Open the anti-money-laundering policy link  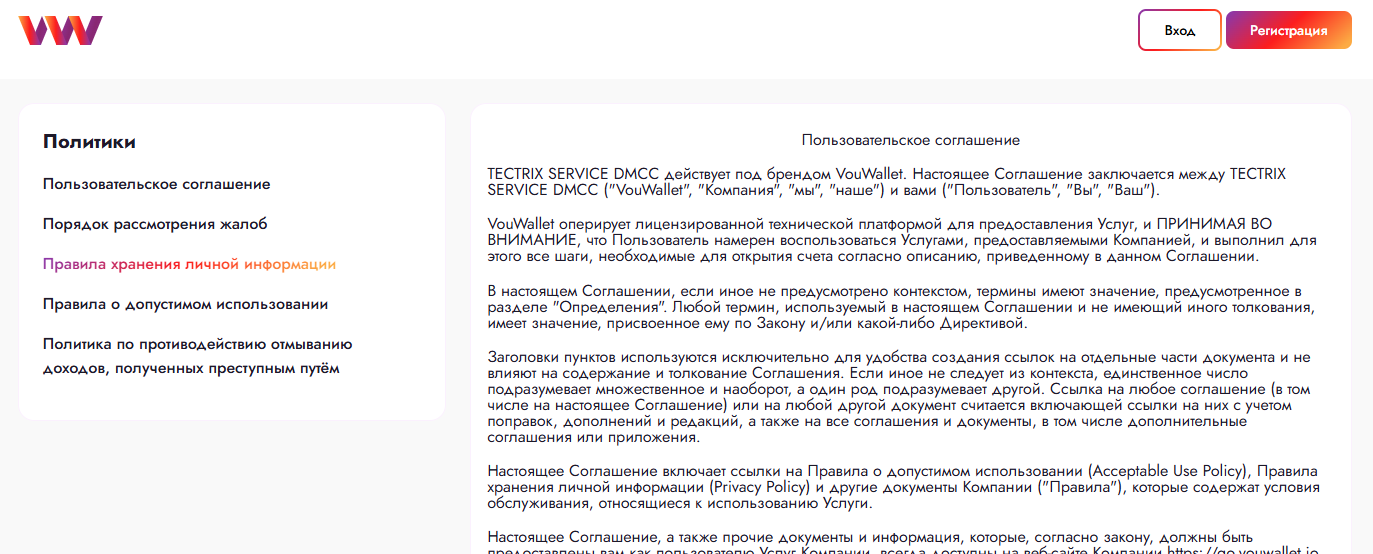198,356
